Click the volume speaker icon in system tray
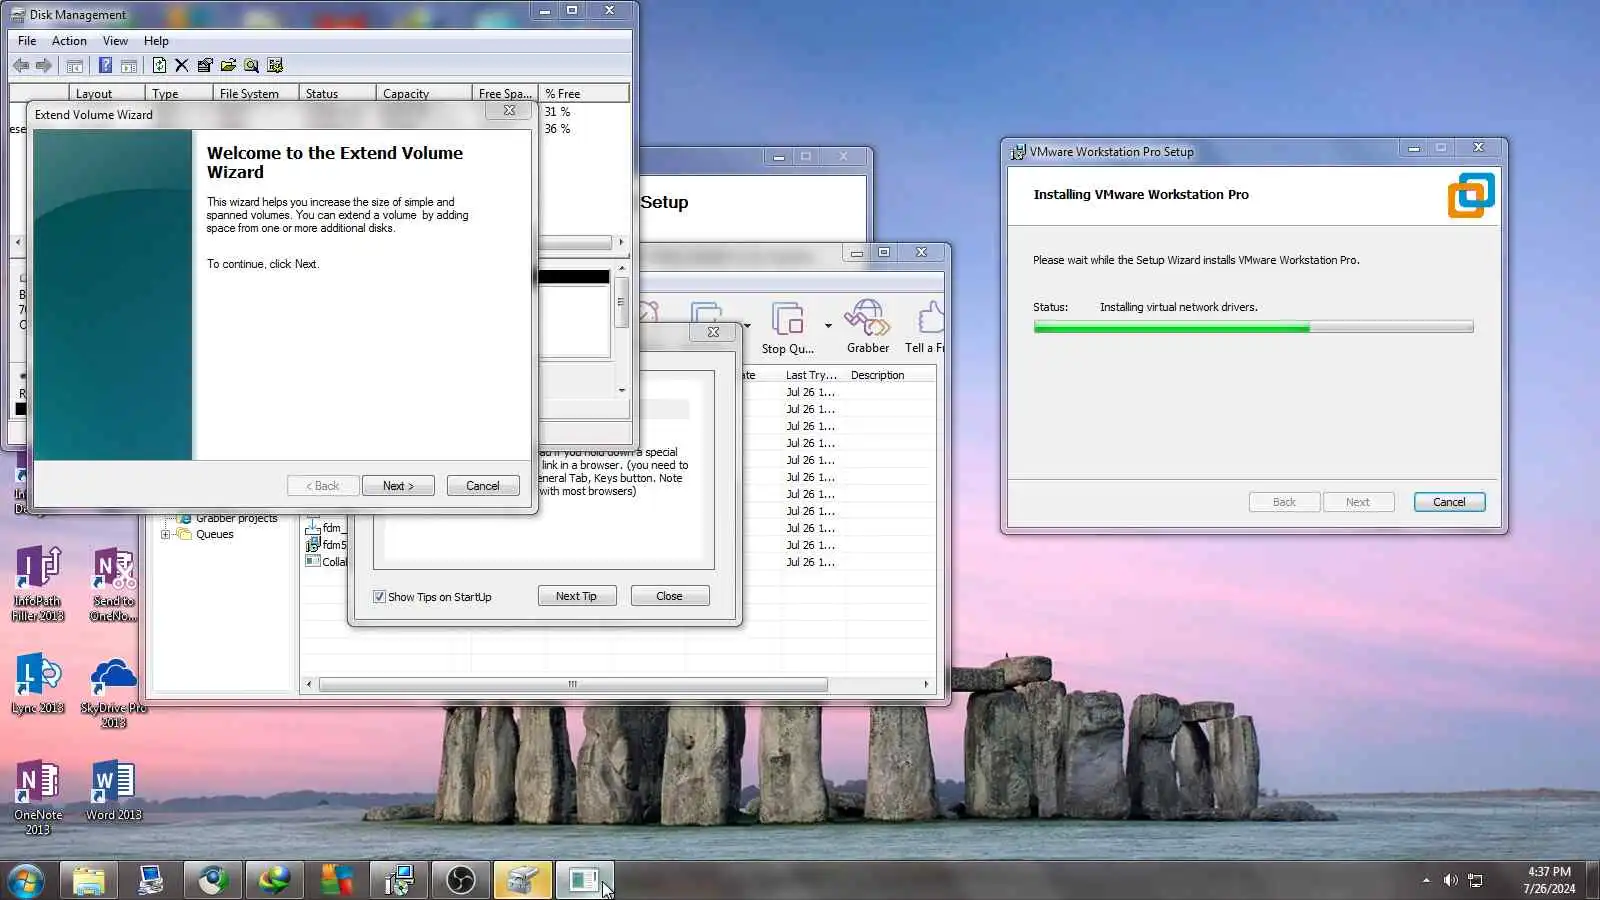The height and width of the screenshot is (900, 1600). [1450, 880]
